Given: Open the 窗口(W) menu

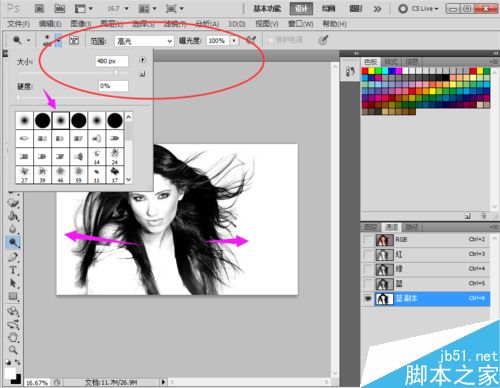Looking at the screenshot, I should click(301, 24).
